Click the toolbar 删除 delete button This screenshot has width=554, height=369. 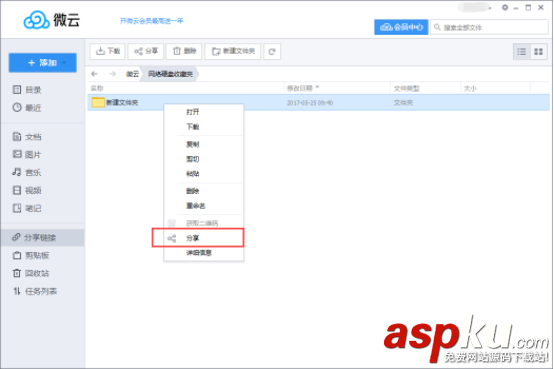pos(184,52)
